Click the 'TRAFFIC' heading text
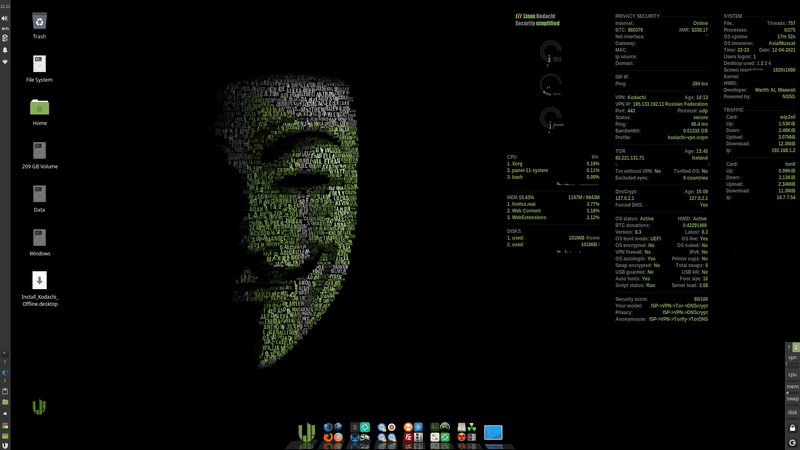Screen dimensions: 800x450 (733, 110)
